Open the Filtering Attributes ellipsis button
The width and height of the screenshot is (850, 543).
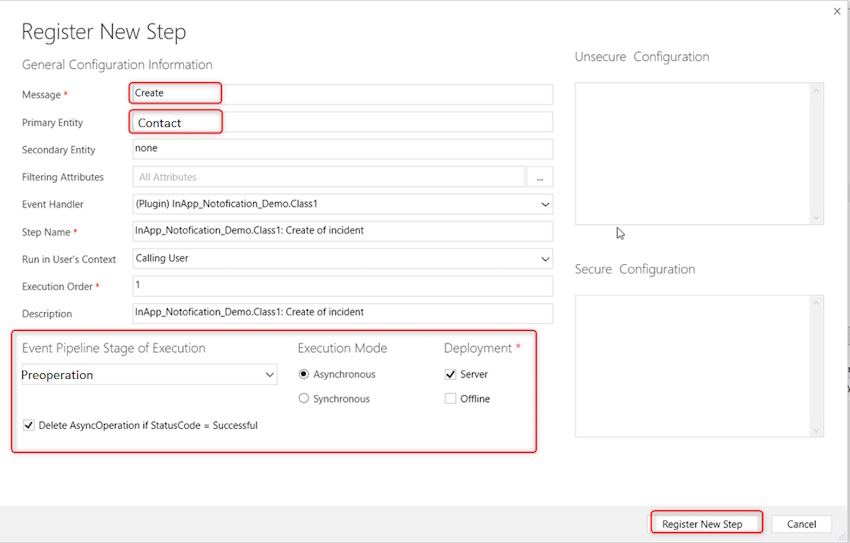click(x=540, y=177)
